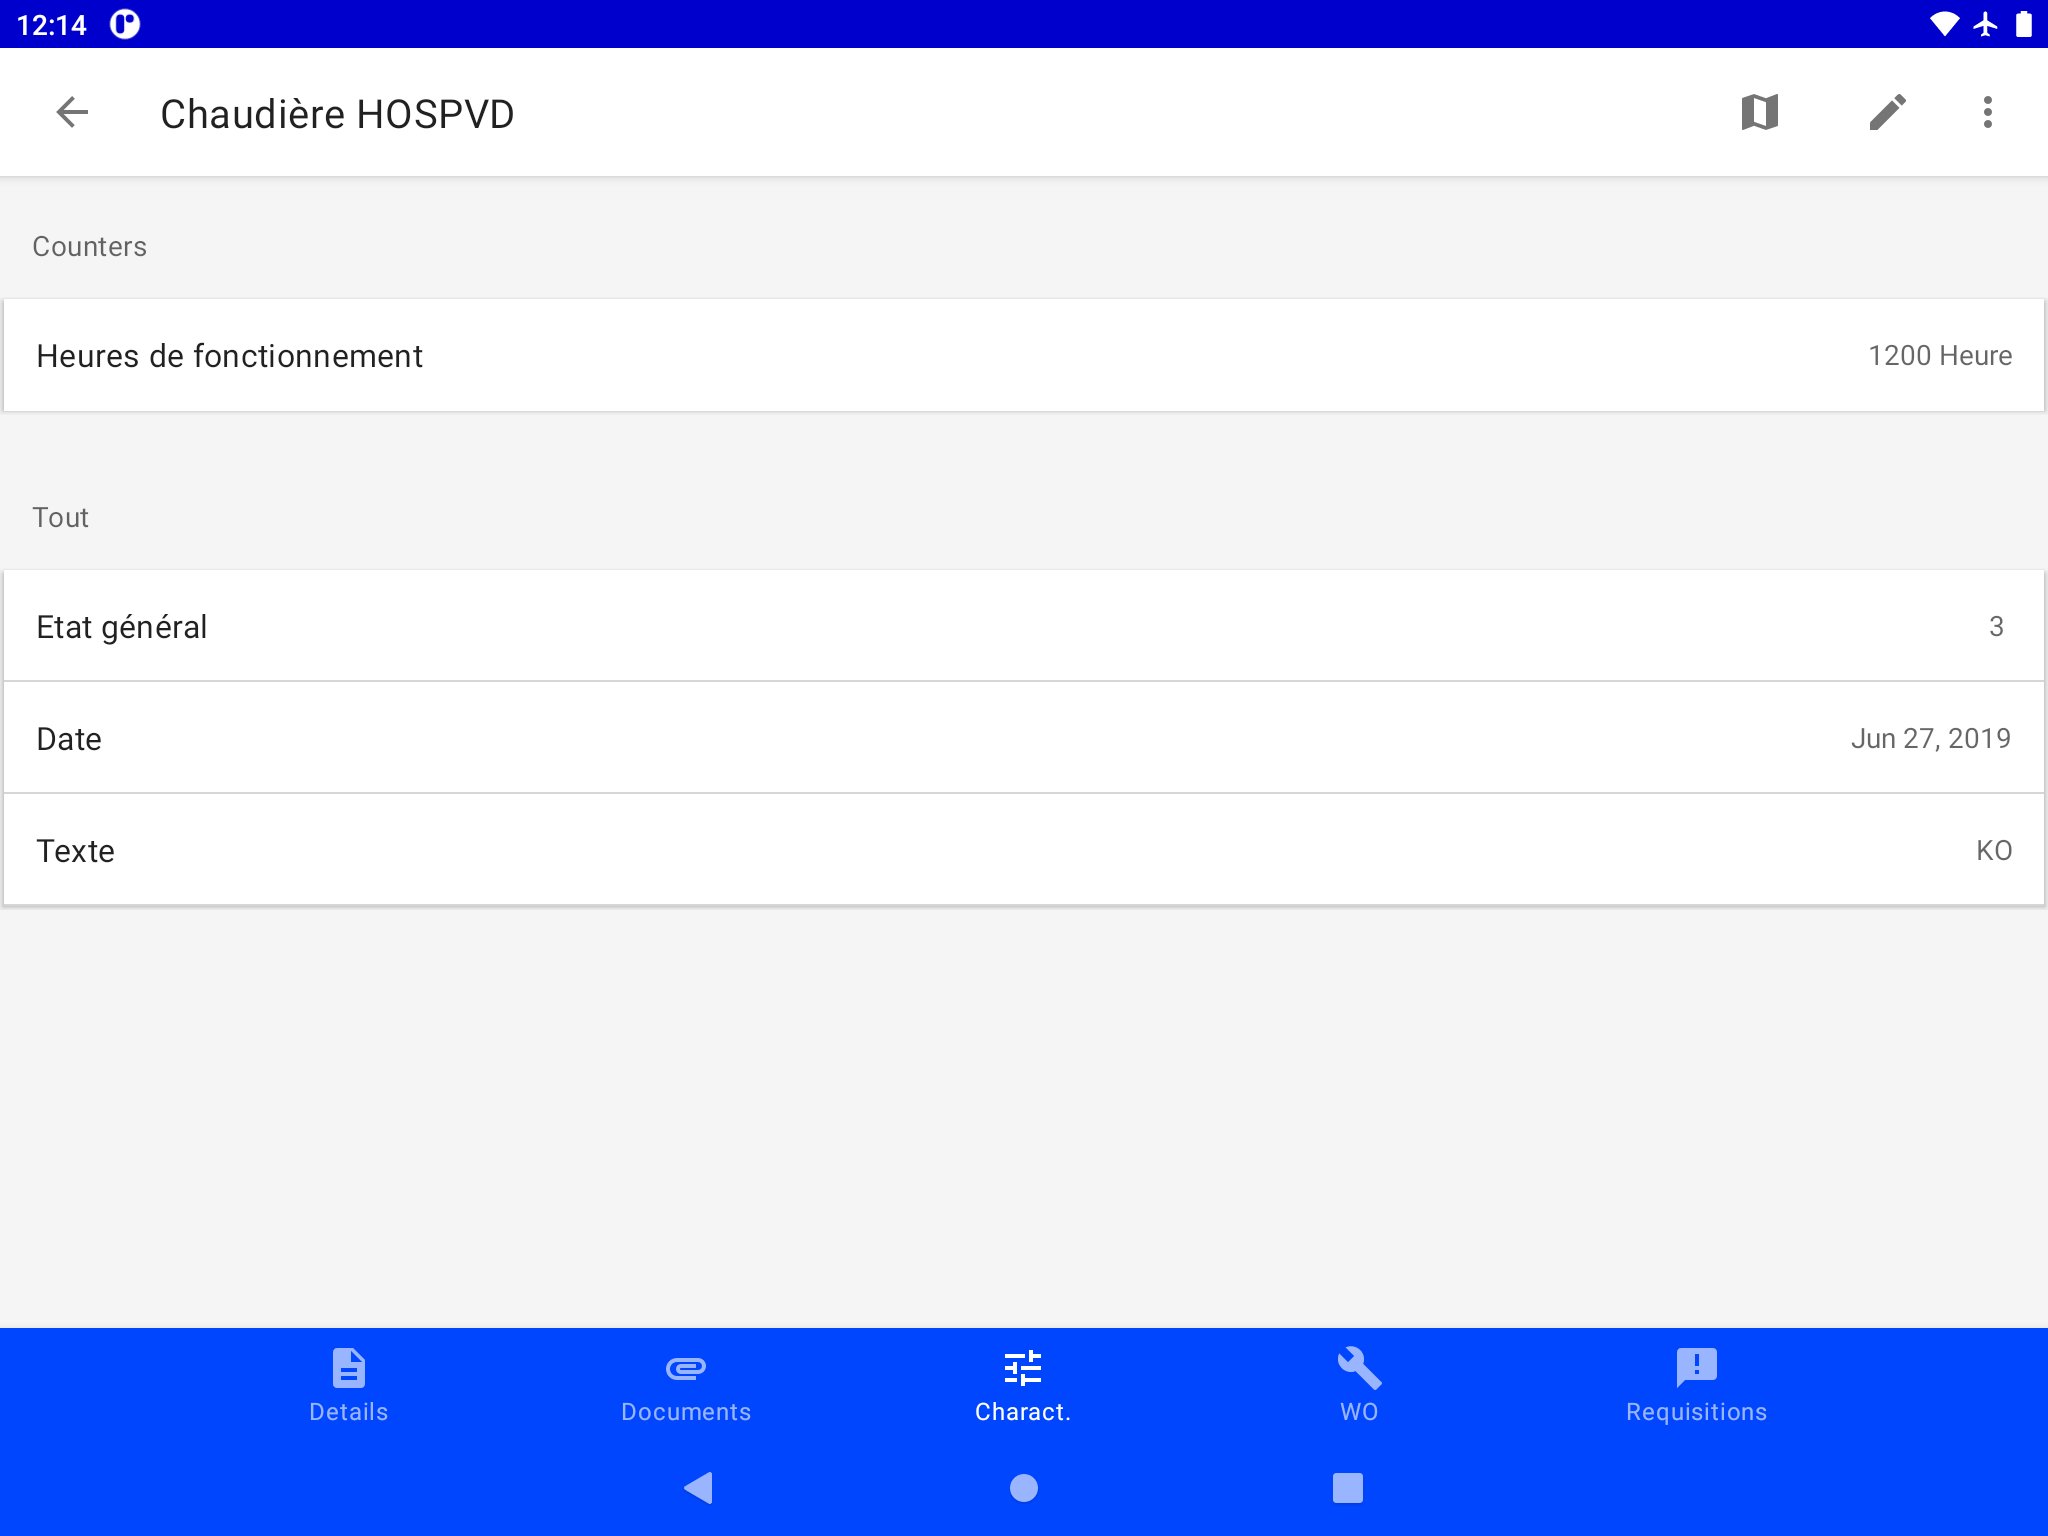
Task: Tap the back arrow in header
Action: 72,113
